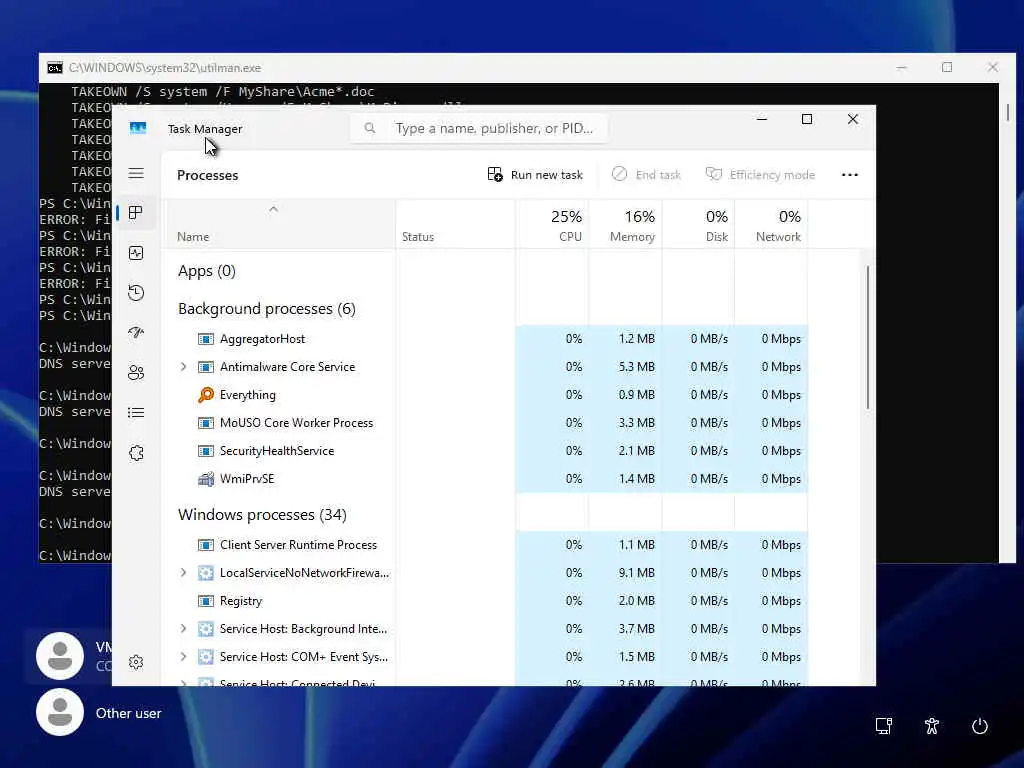1024x768 pixels.
Task: Click the utilman.exe window title text
Action: 165,68
